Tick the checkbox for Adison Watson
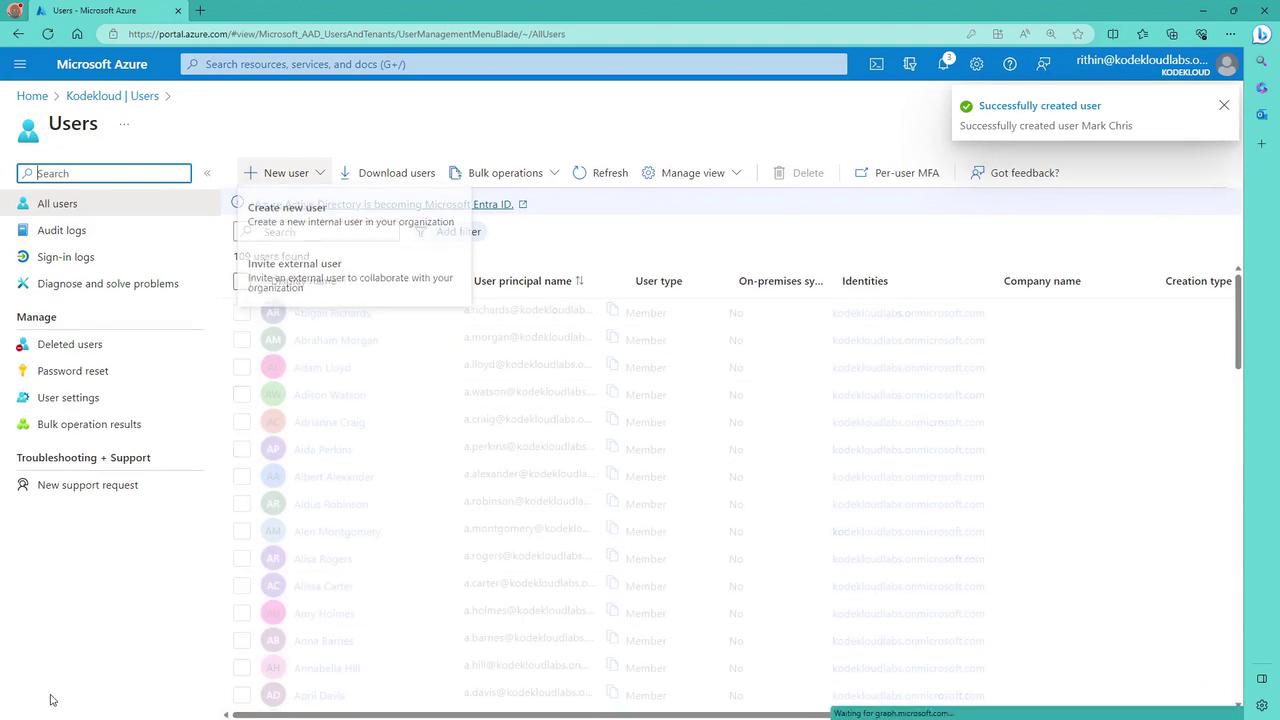 pos(242,394)
